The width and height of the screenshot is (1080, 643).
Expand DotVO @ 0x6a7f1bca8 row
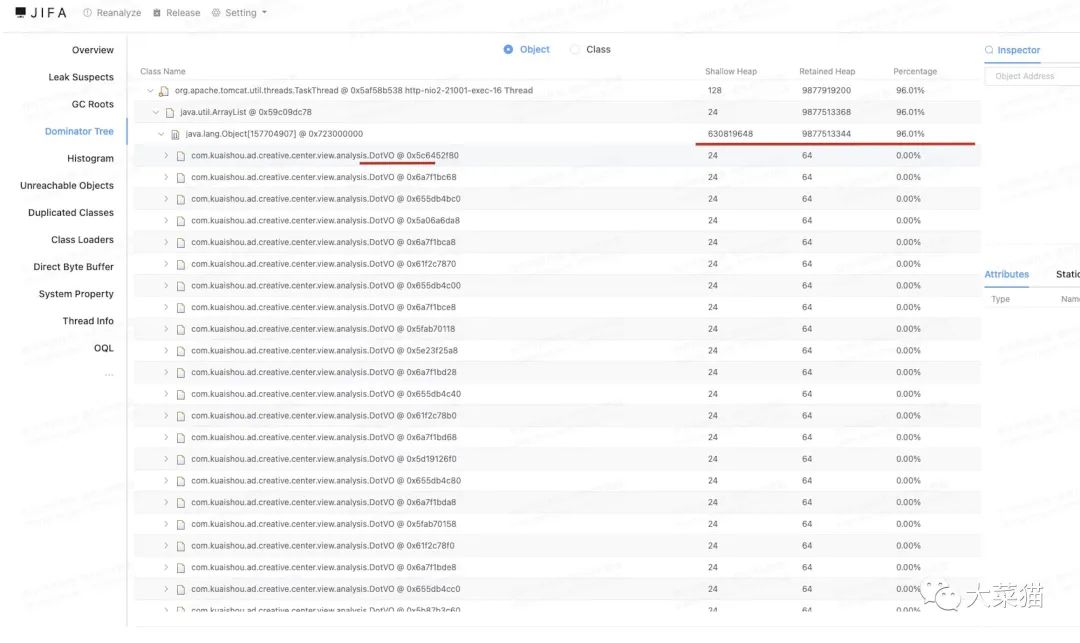tap(166, 242)
